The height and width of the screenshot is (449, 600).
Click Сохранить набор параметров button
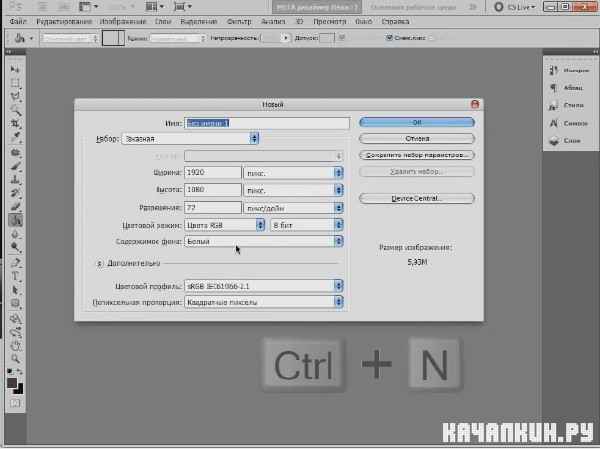(417, 155)
